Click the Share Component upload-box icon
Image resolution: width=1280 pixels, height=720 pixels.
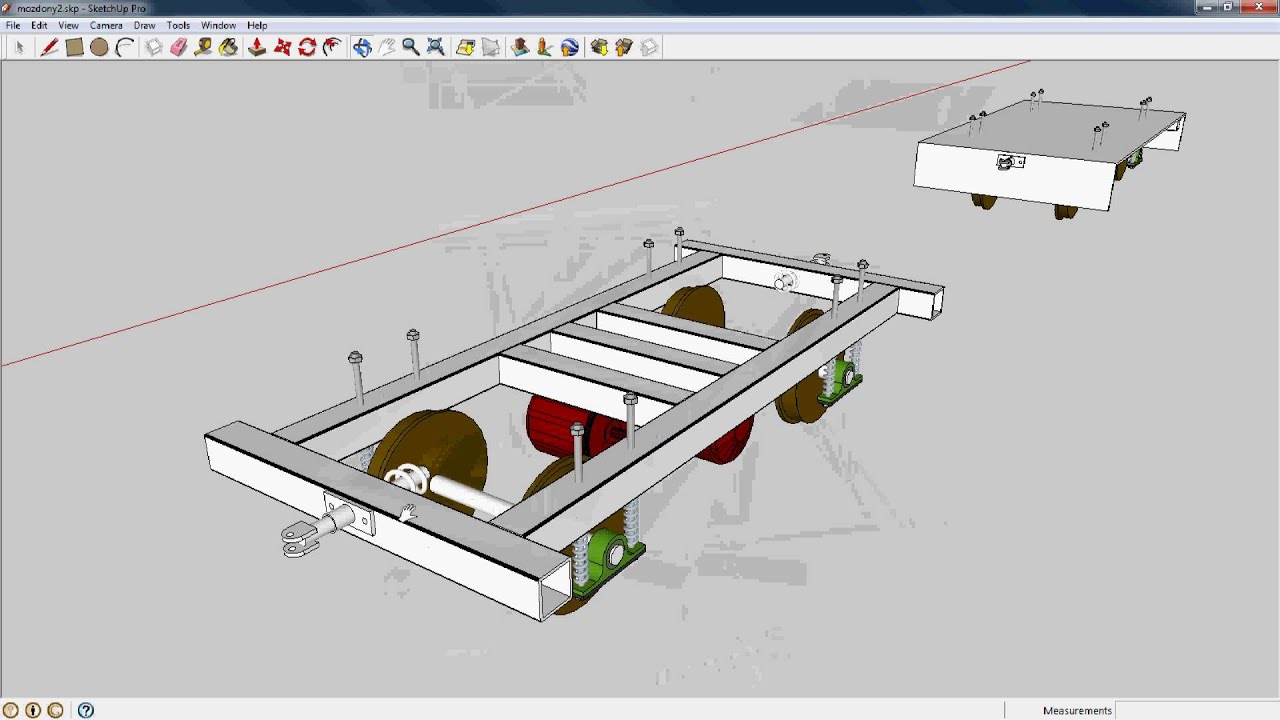pos(624,47)
